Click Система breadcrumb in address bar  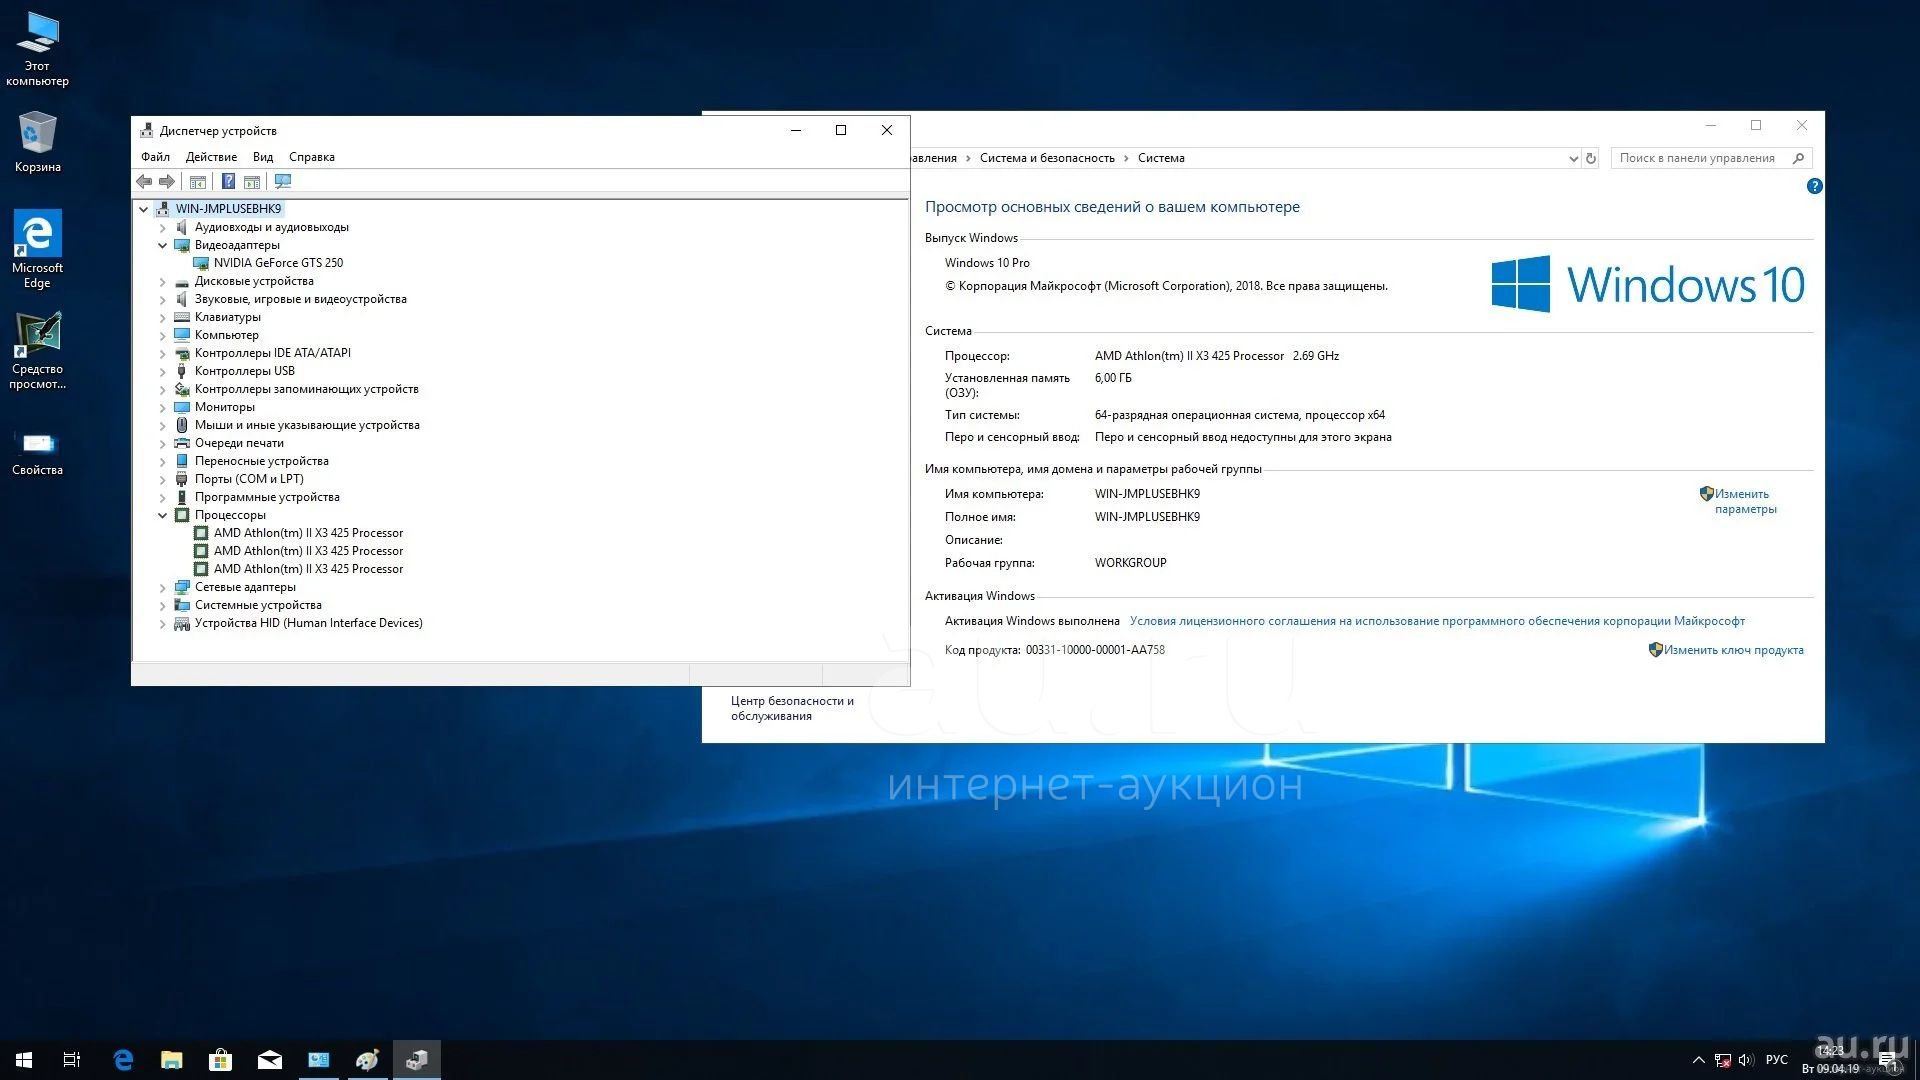[x=1161, y=158]
